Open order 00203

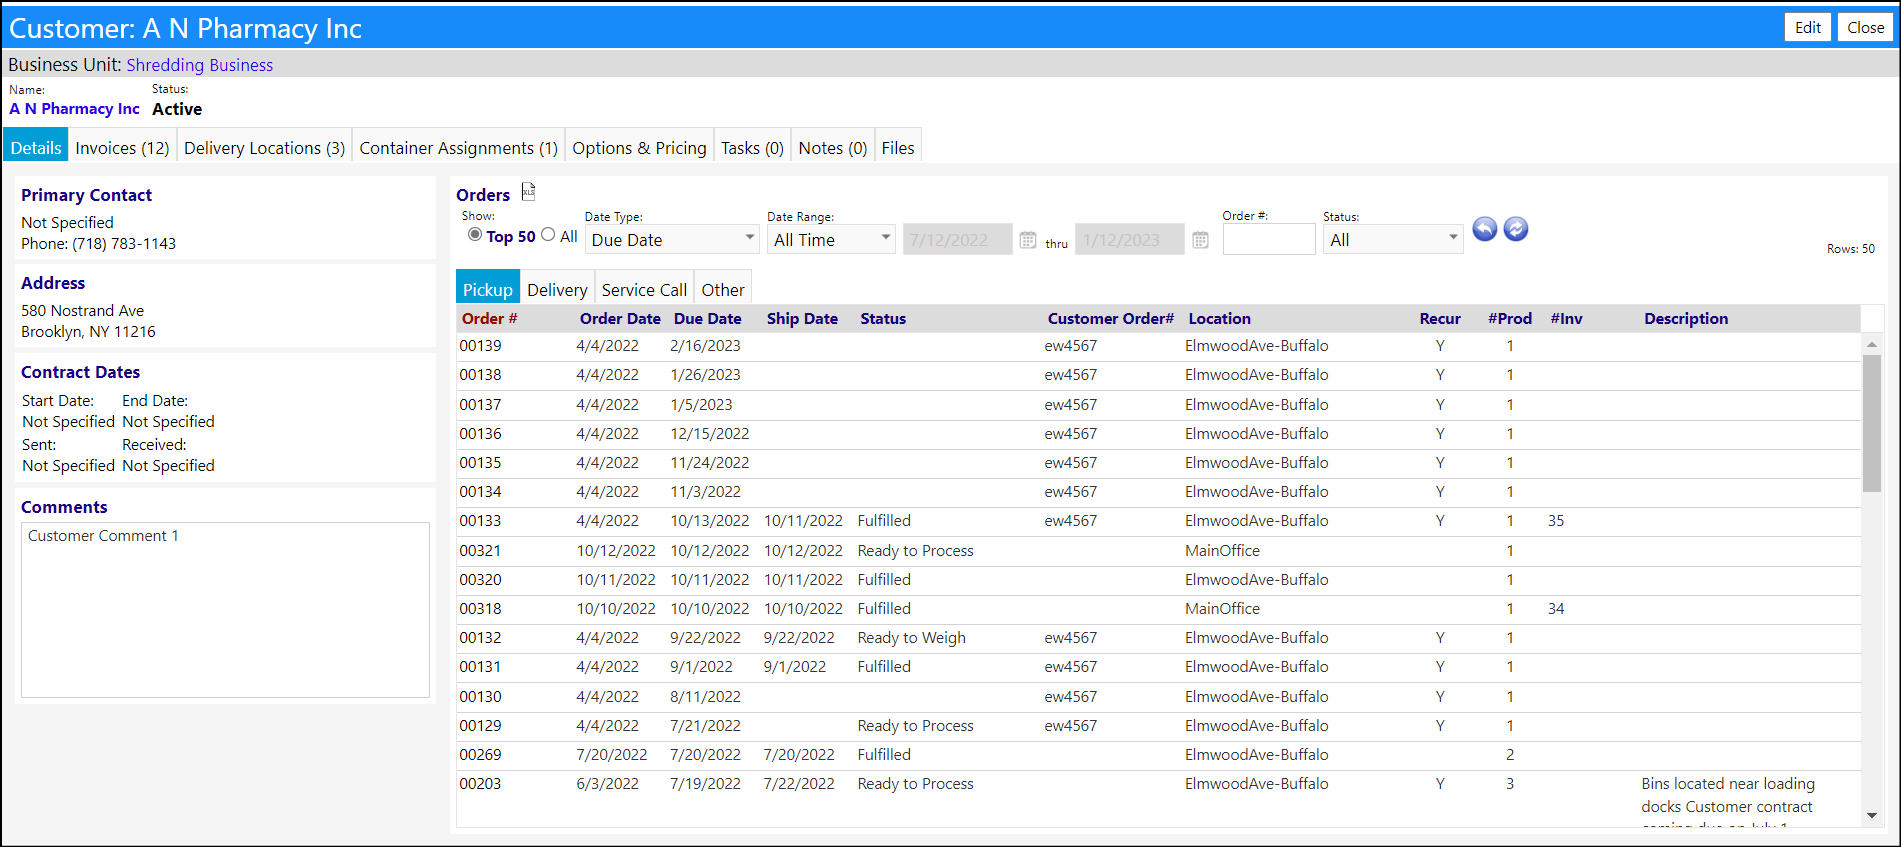pyautogui.click(x=480, y=784)
